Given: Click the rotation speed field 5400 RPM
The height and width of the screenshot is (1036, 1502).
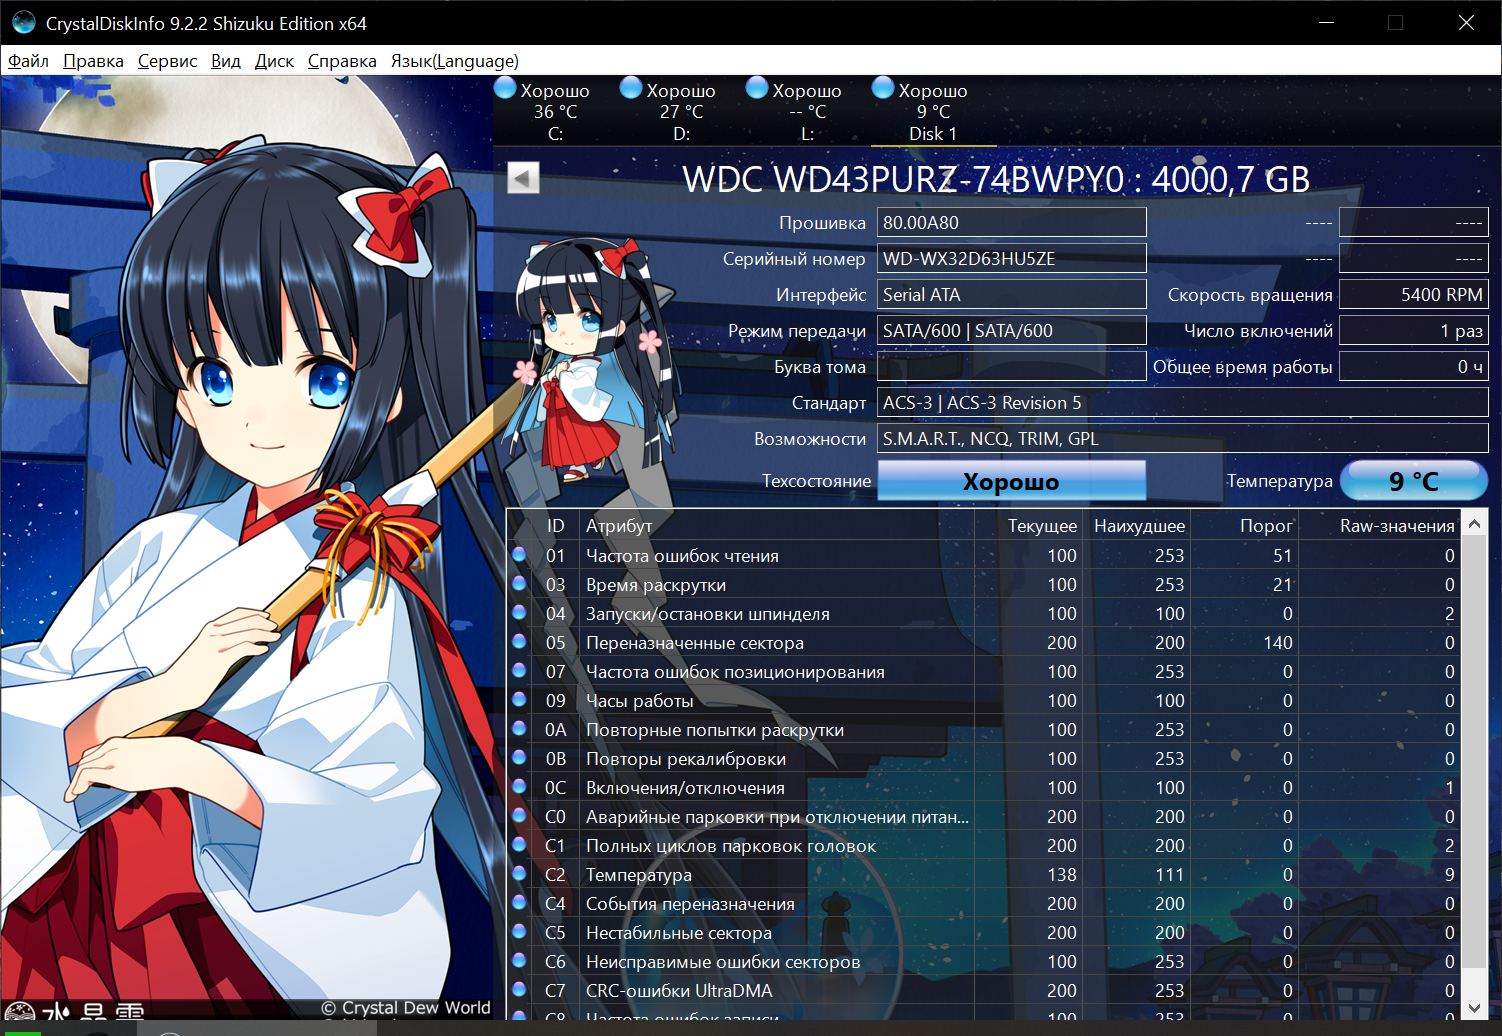Looking at the screenshot, I should tap(1413, 294).
